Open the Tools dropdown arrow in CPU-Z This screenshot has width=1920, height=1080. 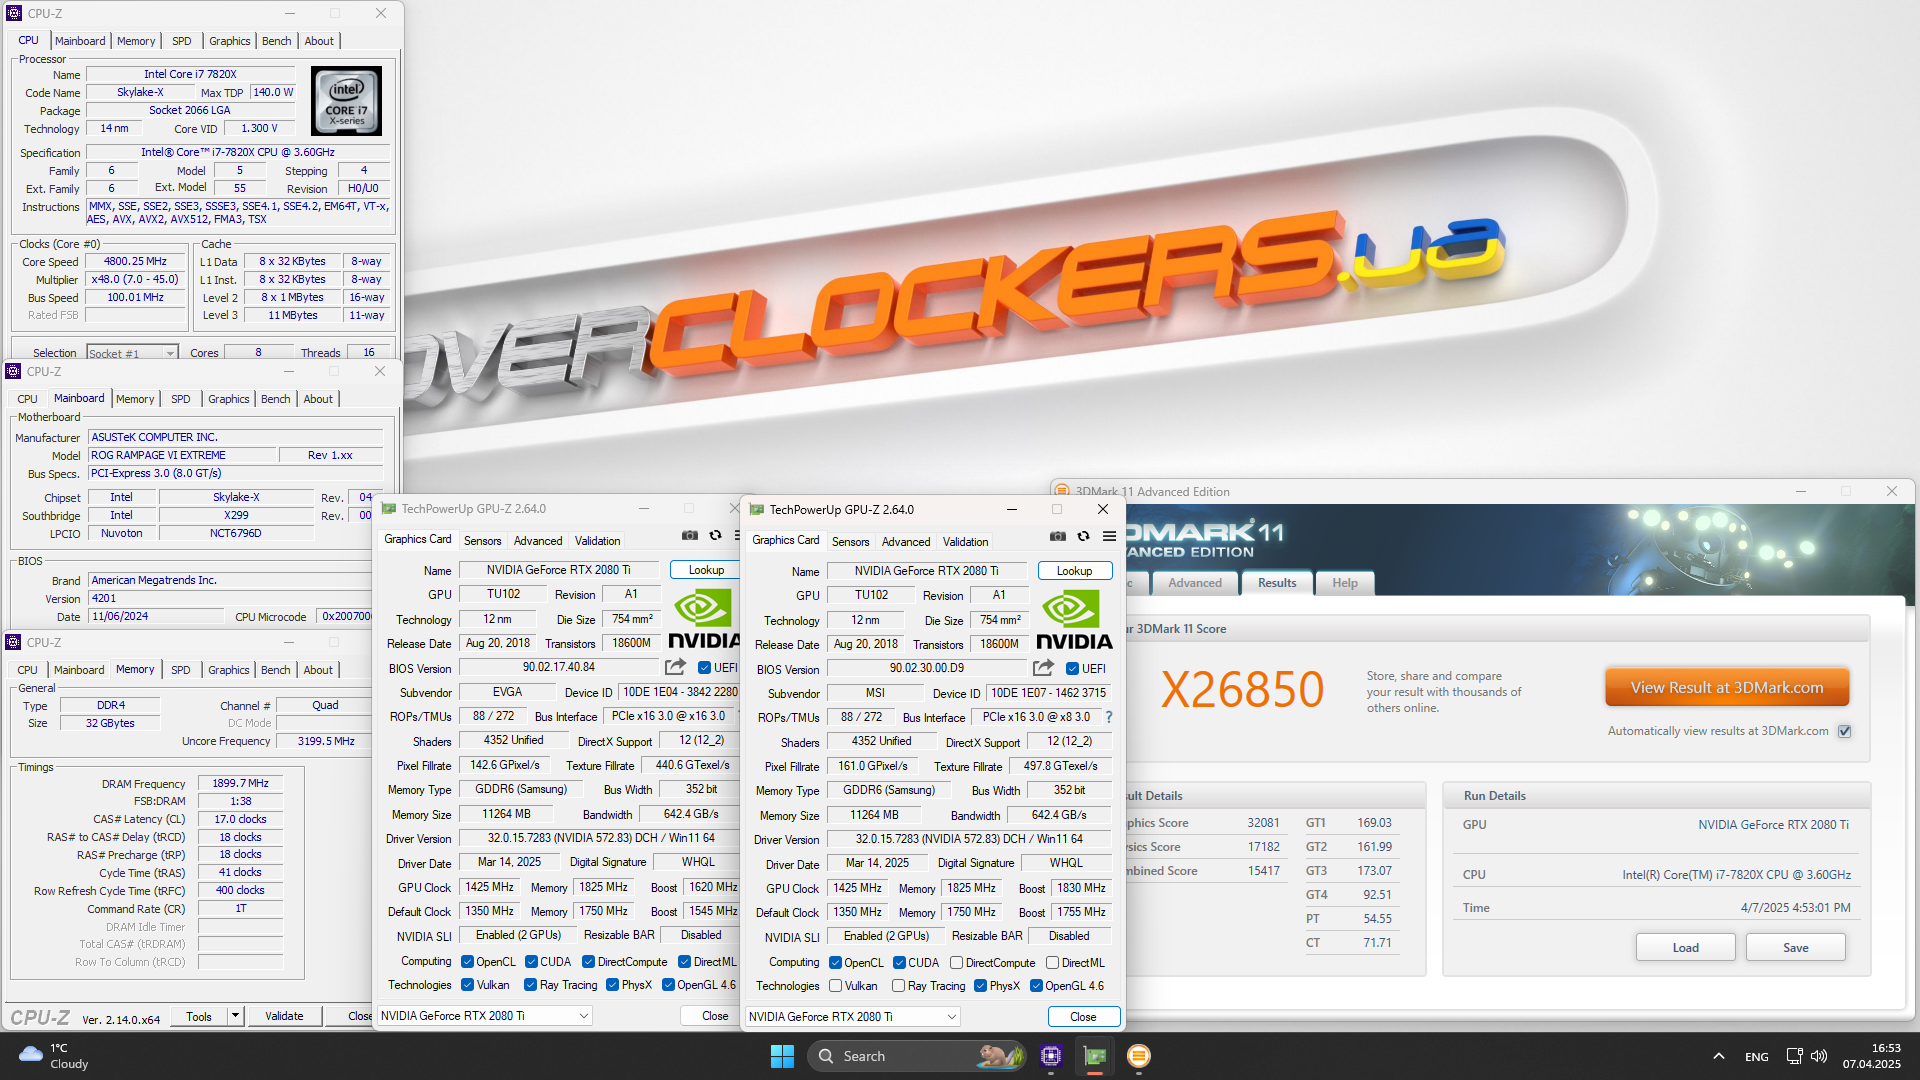click(x=235, y=1016)
